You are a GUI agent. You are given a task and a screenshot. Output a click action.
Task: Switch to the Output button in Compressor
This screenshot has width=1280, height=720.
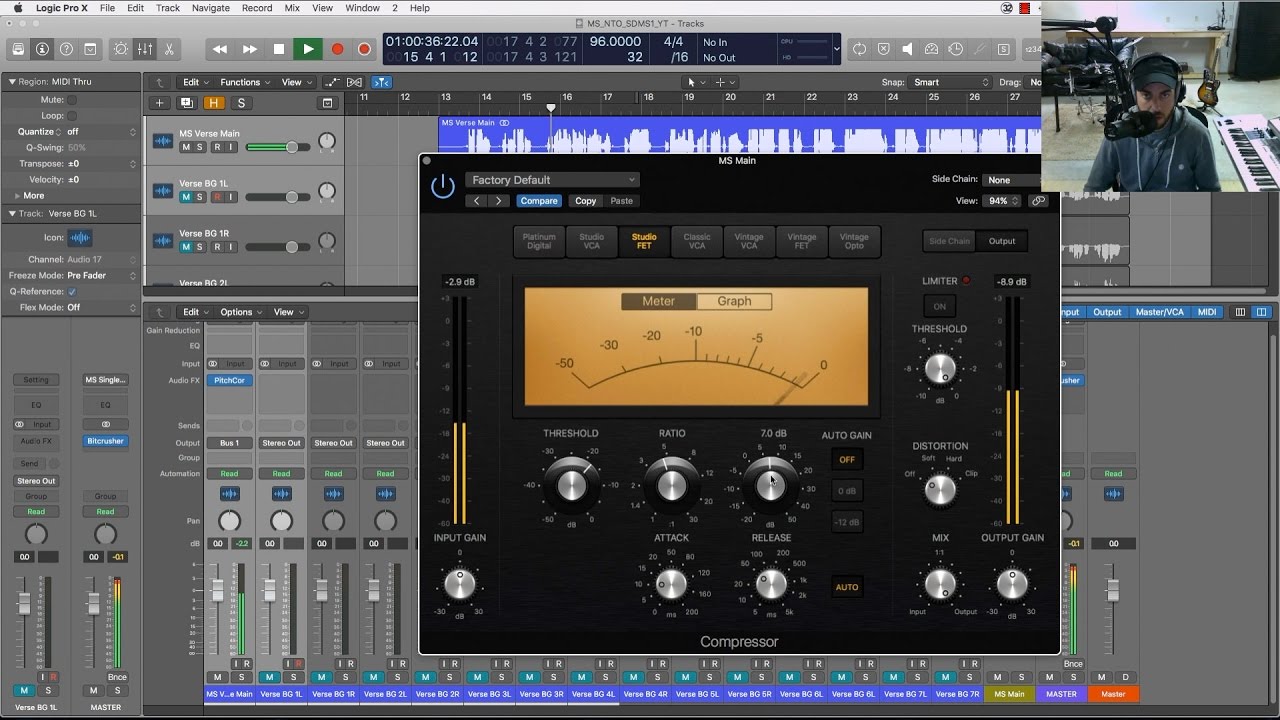pos(1002,241)
